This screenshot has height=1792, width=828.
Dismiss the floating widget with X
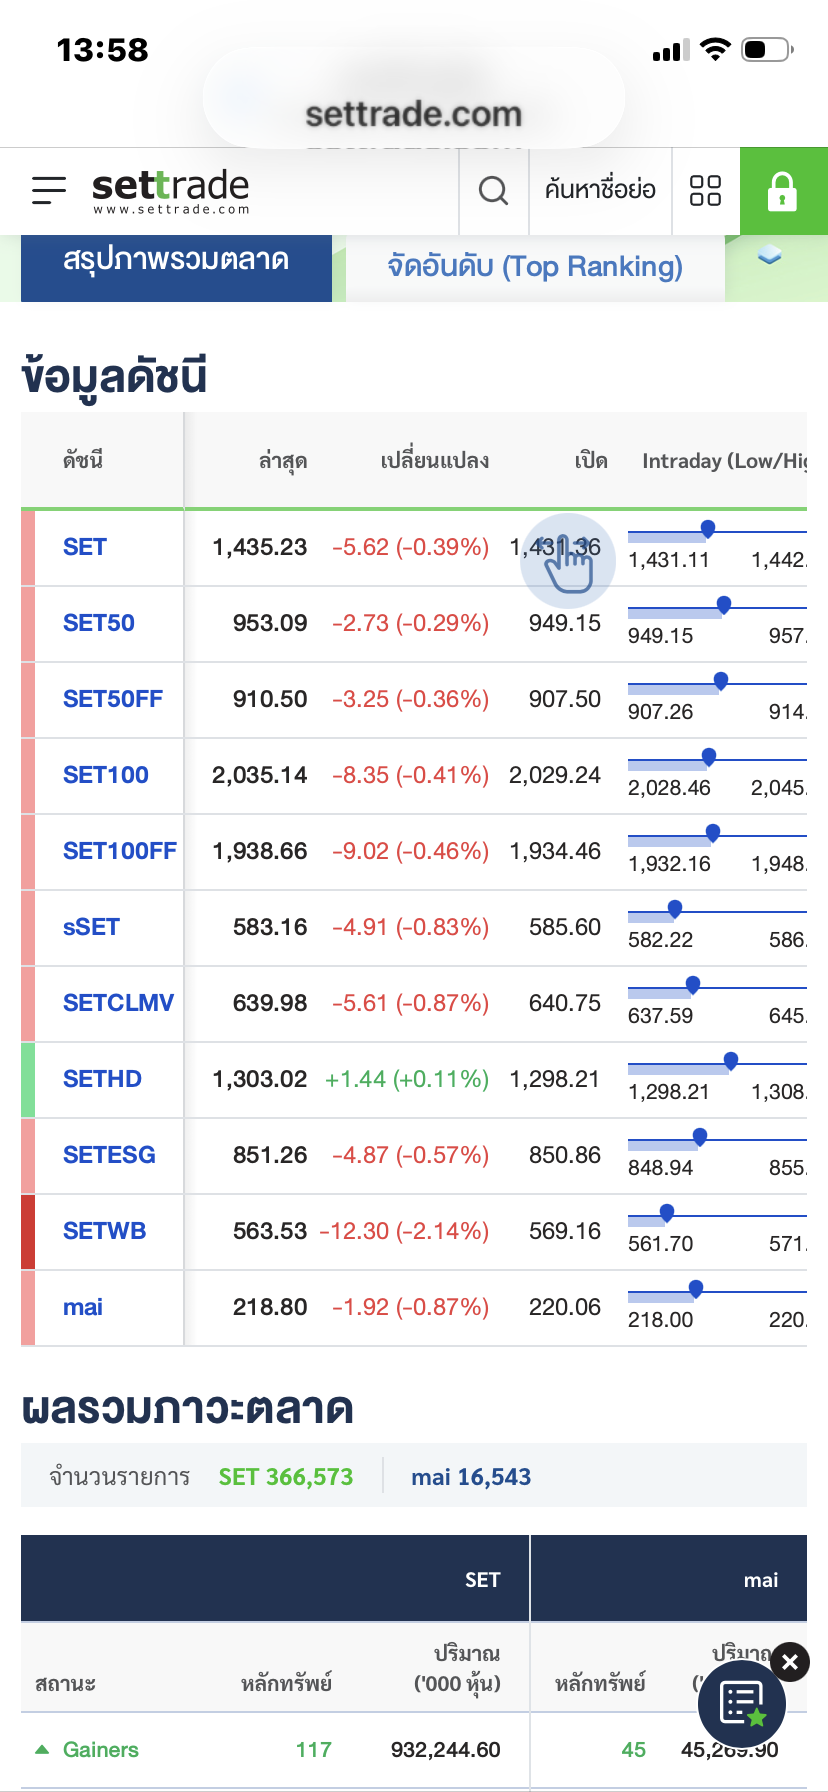(790, 1662)
